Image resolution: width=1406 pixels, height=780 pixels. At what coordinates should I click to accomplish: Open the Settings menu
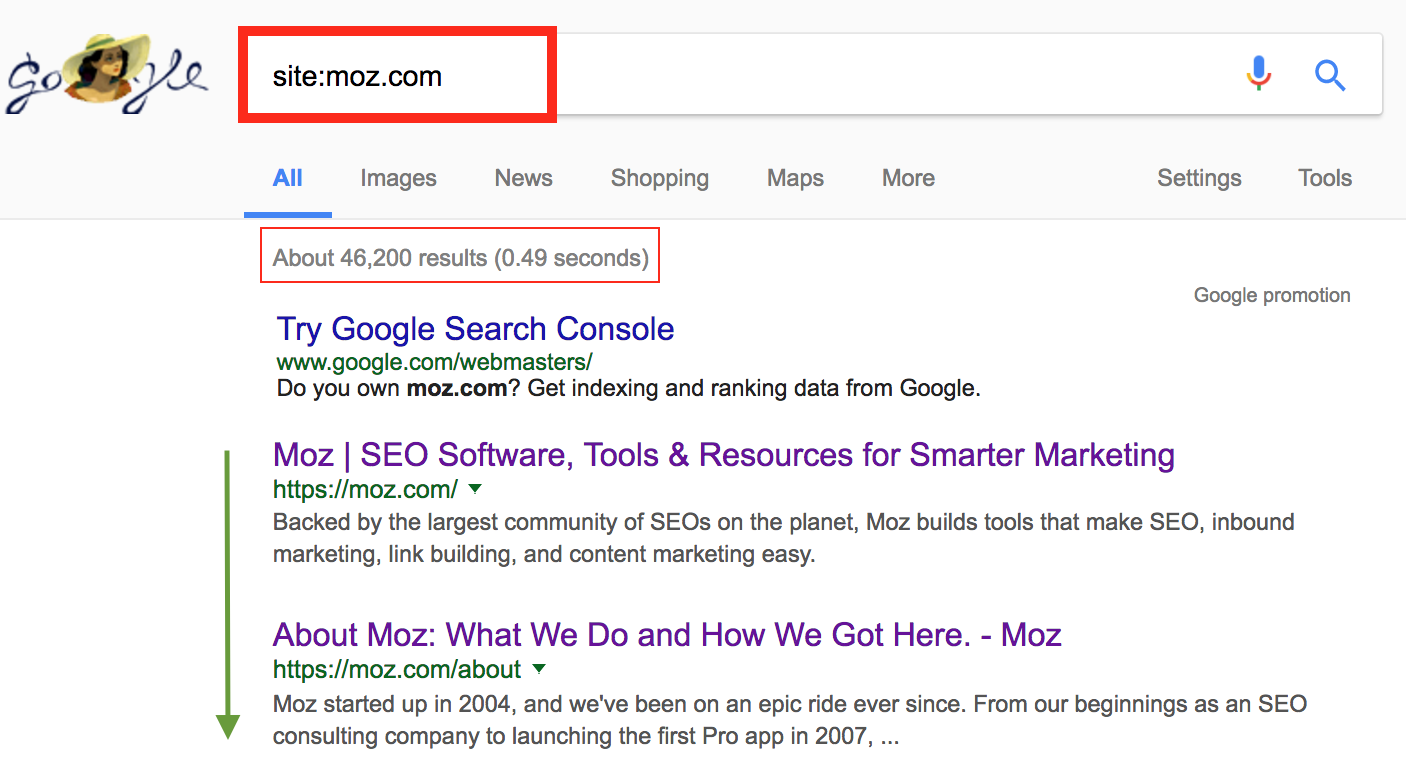tap(1199, 177)
